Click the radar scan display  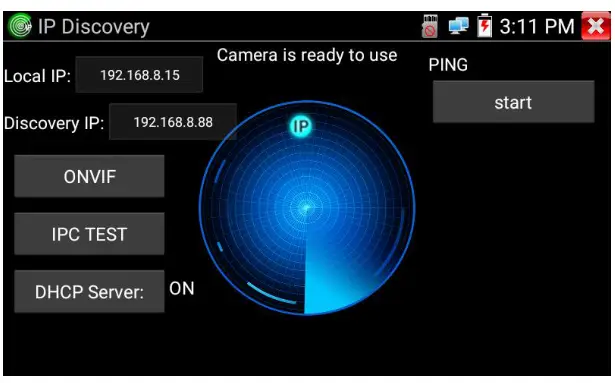click(307, 208)
